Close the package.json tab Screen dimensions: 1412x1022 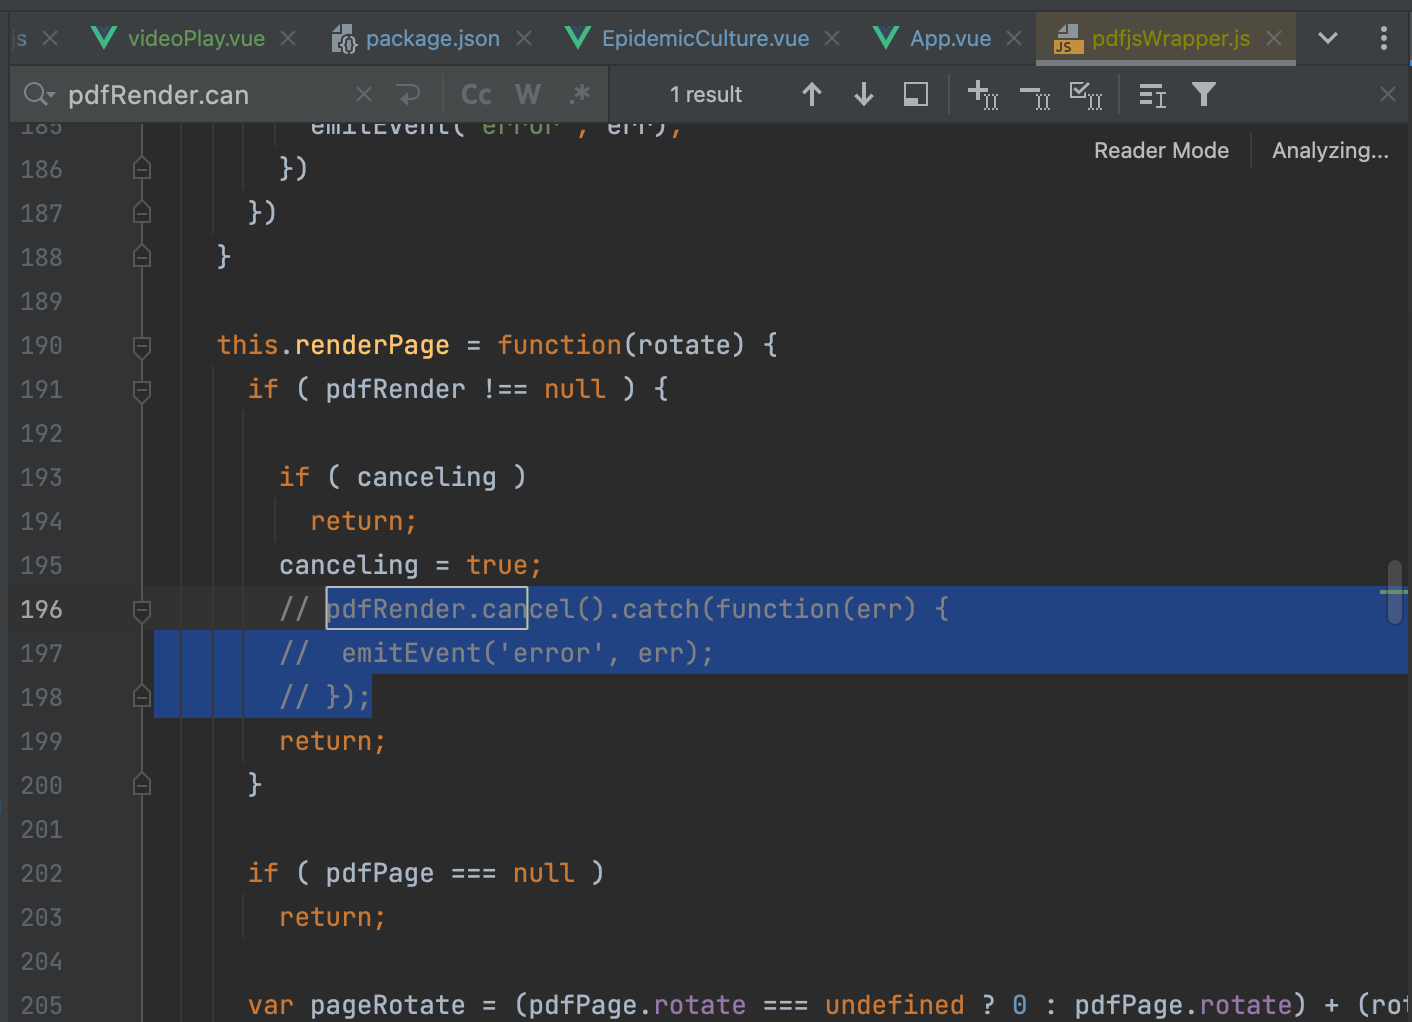(524, 38)
